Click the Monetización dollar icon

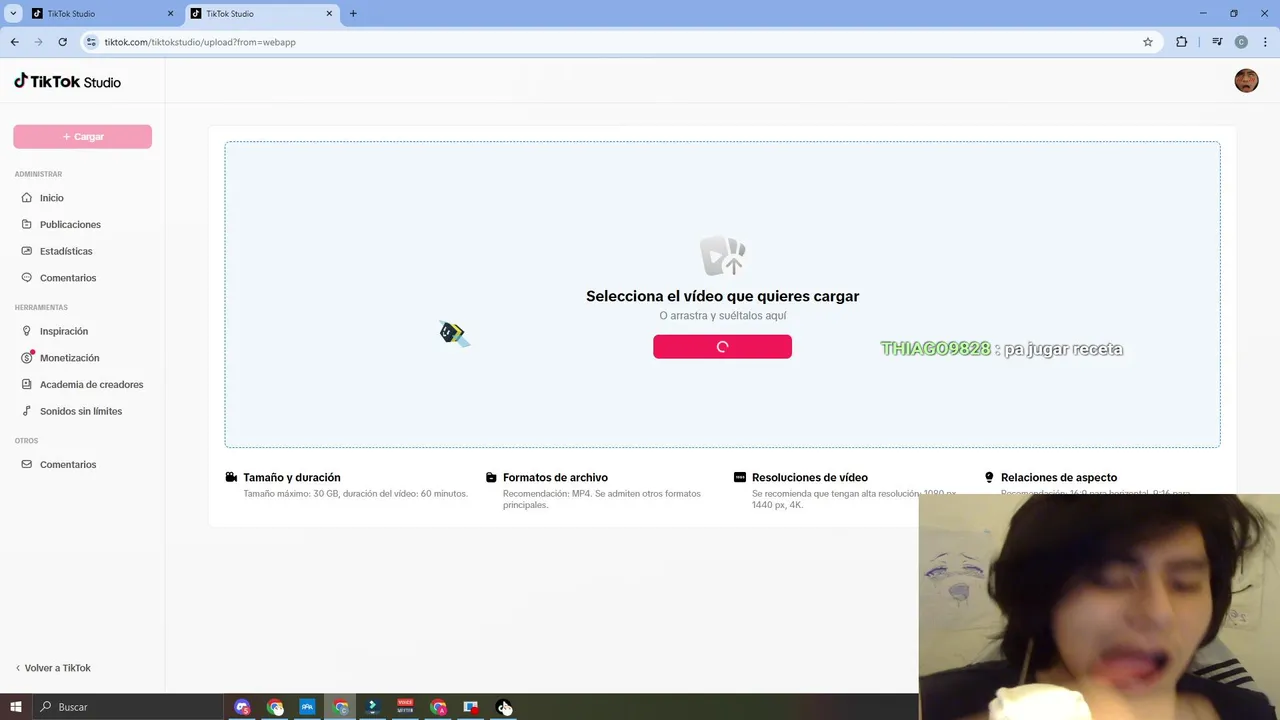(x=27, y=358)
